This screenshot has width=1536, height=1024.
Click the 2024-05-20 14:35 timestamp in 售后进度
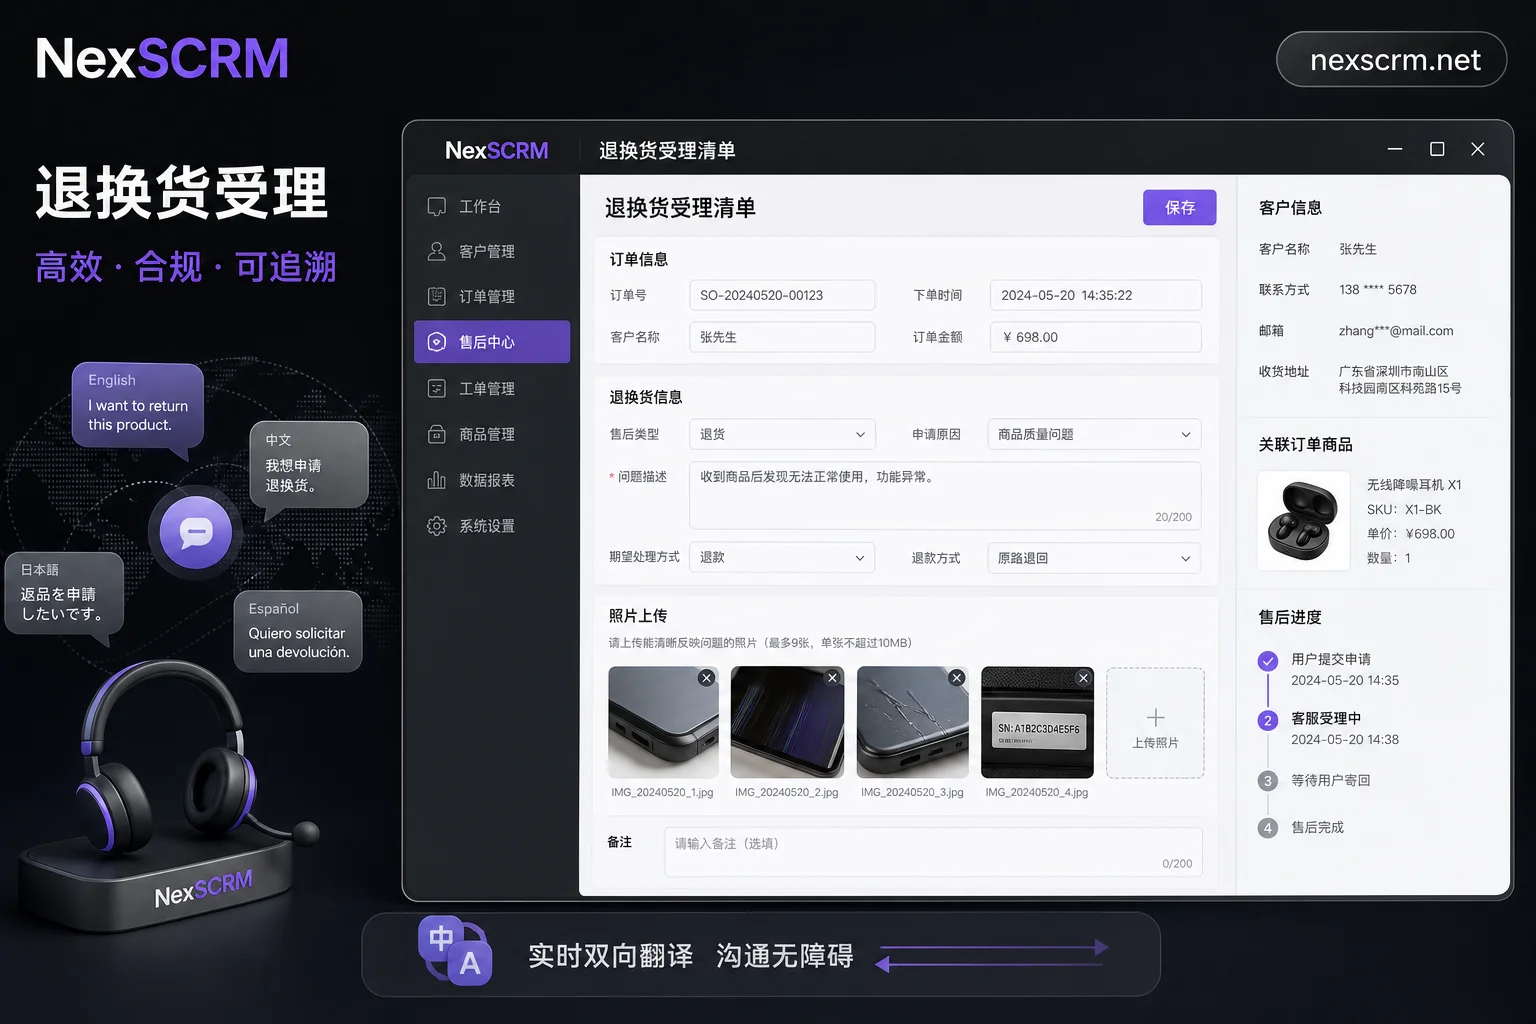click(x=1345, y=681)
